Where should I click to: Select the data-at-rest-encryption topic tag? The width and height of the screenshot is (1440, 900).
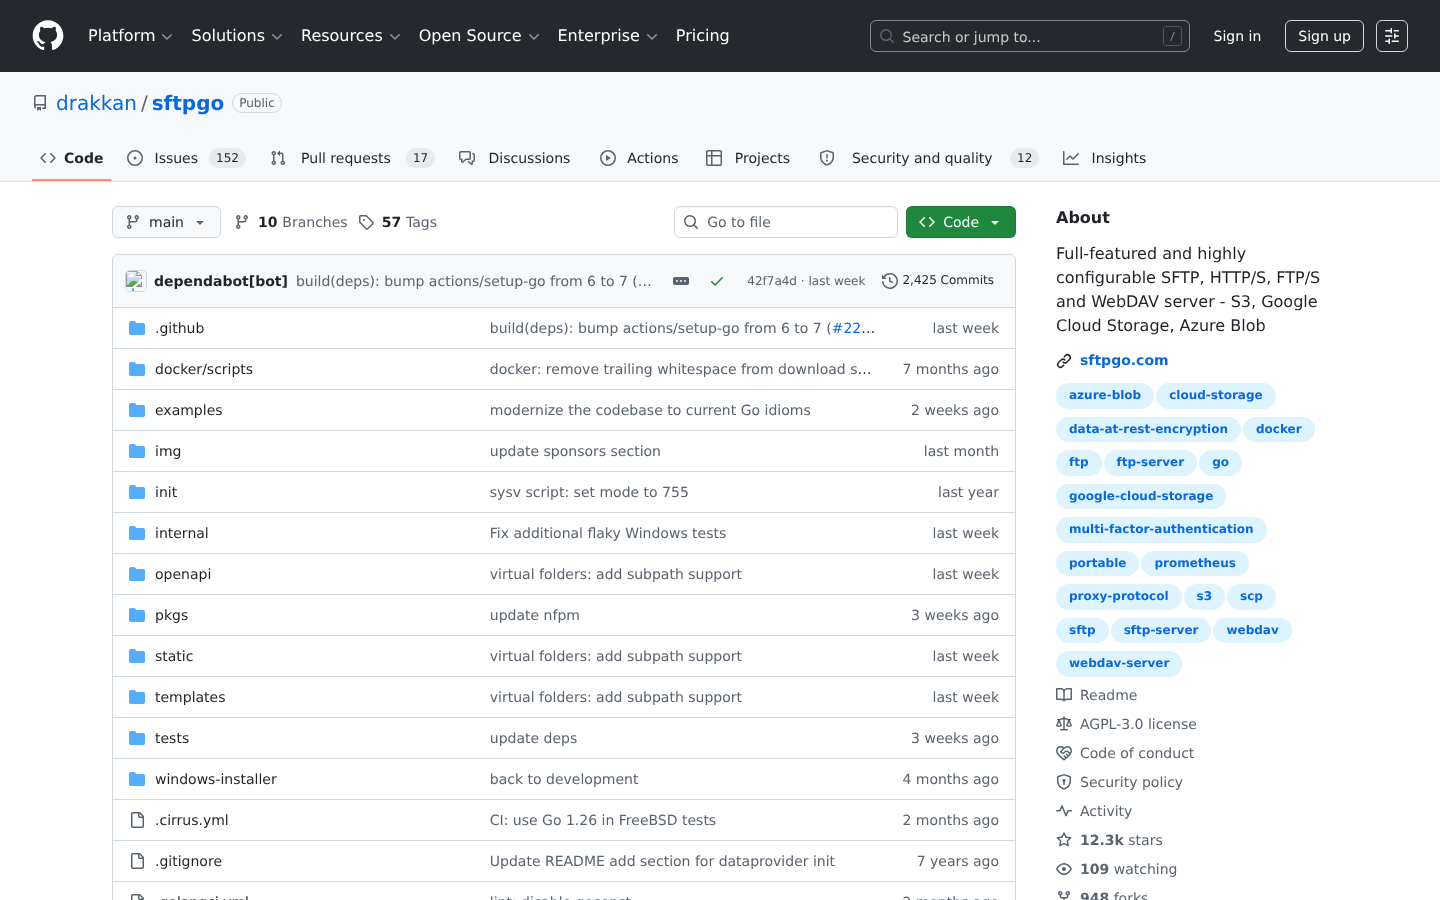[x=1148, y=429]
